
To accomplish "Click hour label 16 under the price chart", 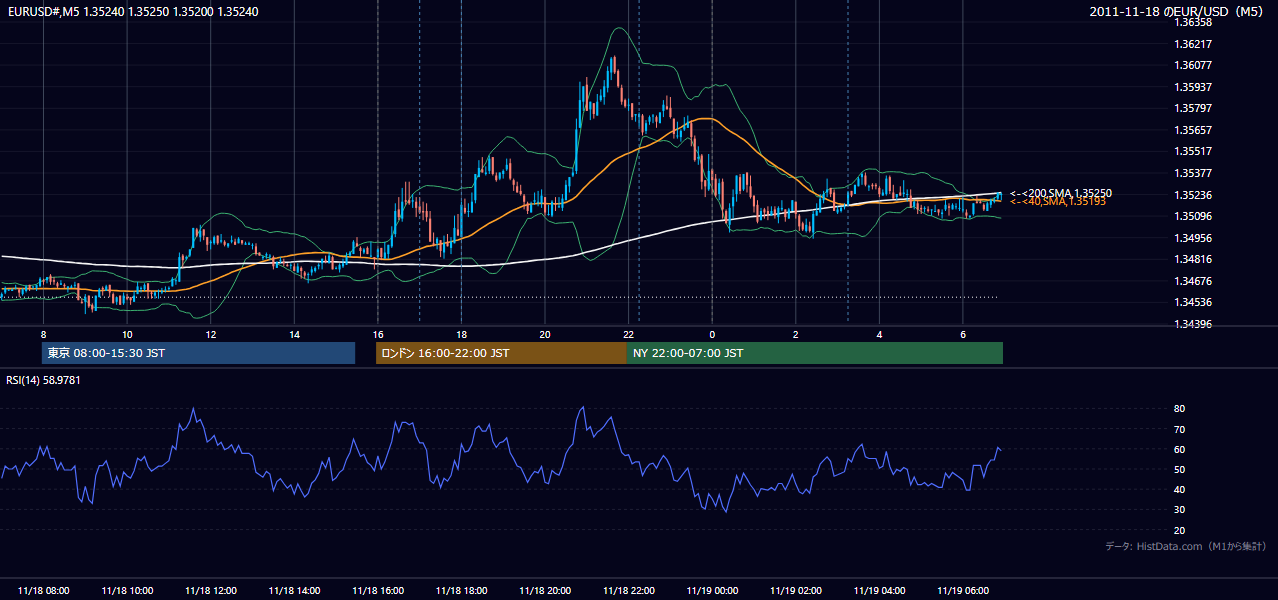I will click(377, 334).
